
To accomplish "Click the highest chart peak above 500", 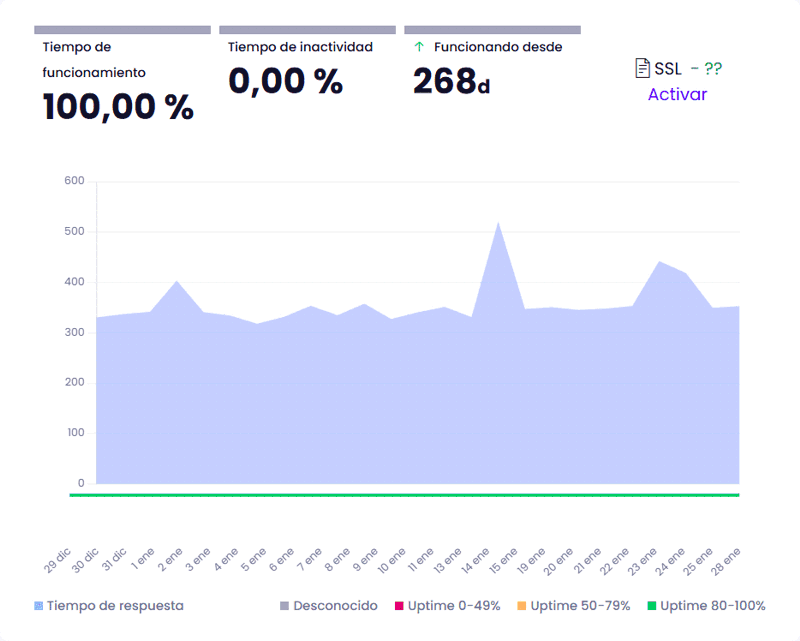I will click(498, 223).
